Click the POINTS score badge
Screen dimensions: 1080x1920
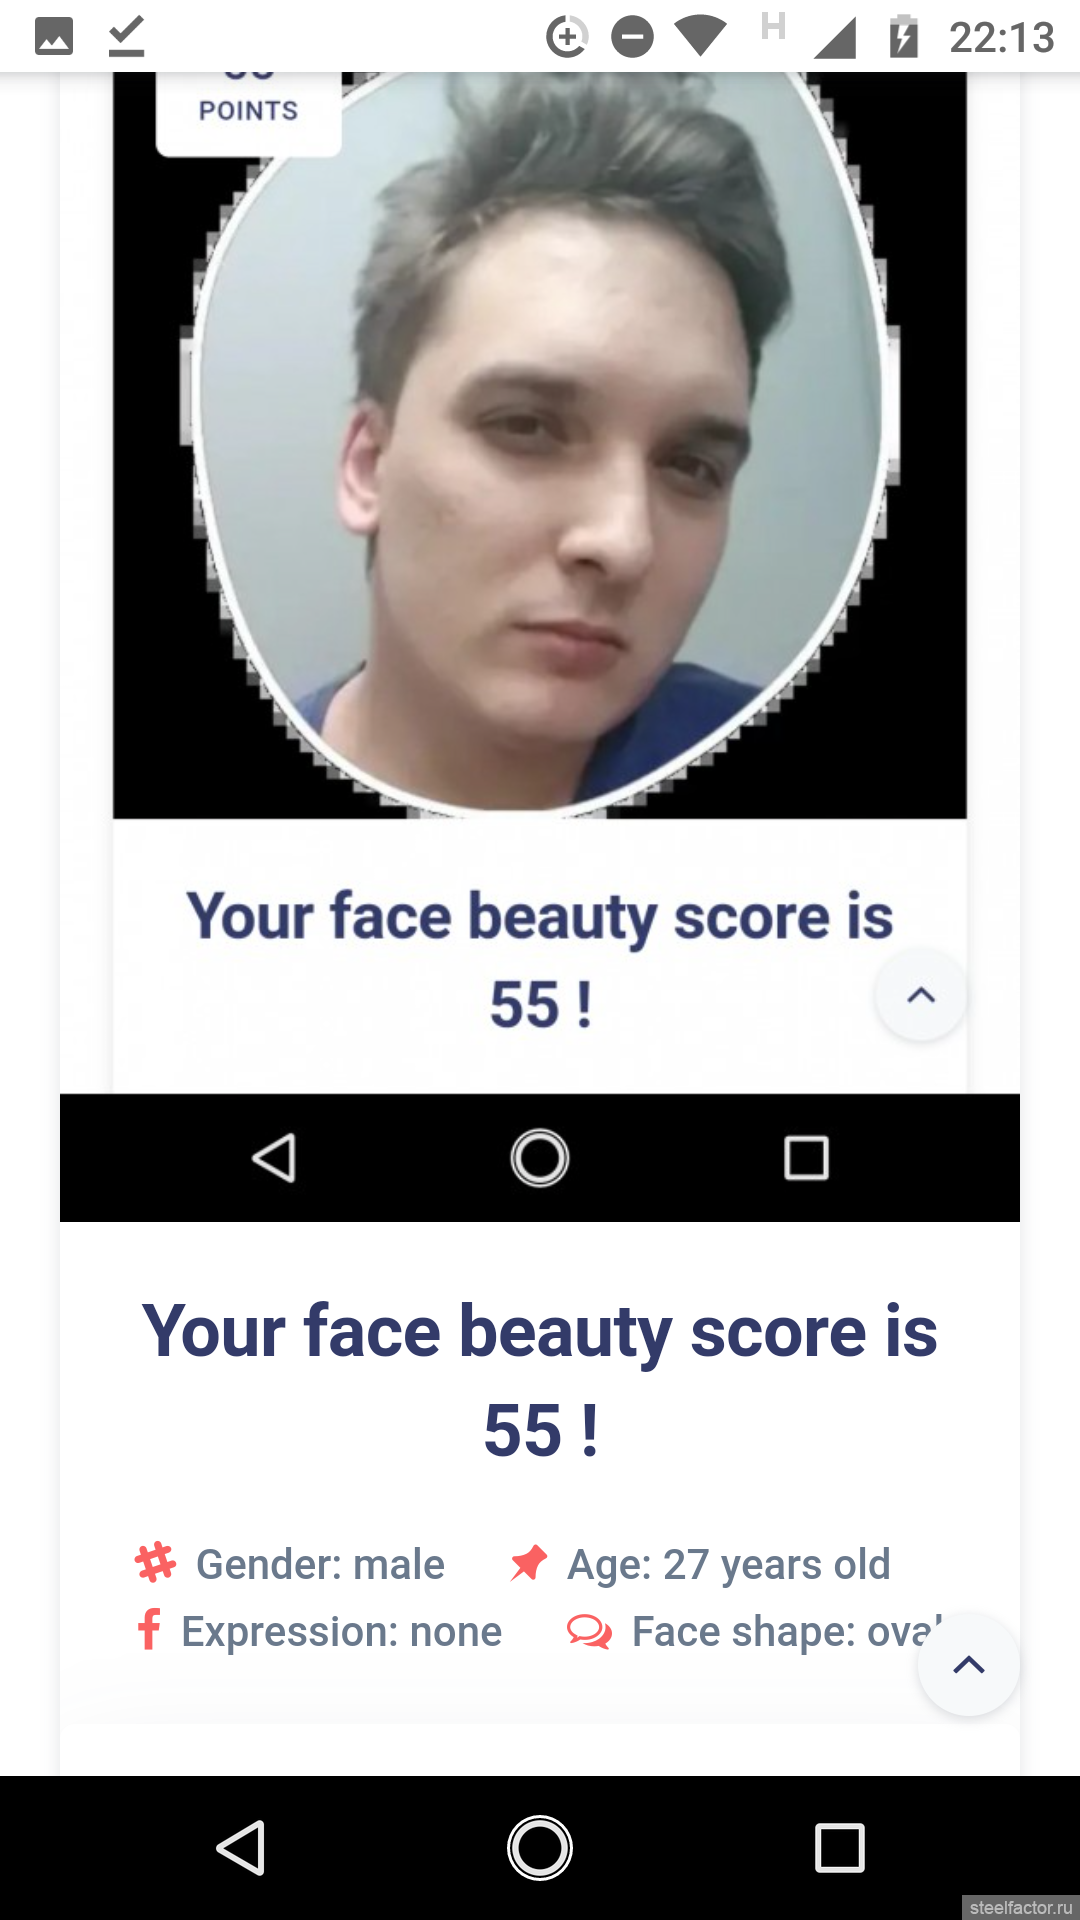click(x=249, y=112)
